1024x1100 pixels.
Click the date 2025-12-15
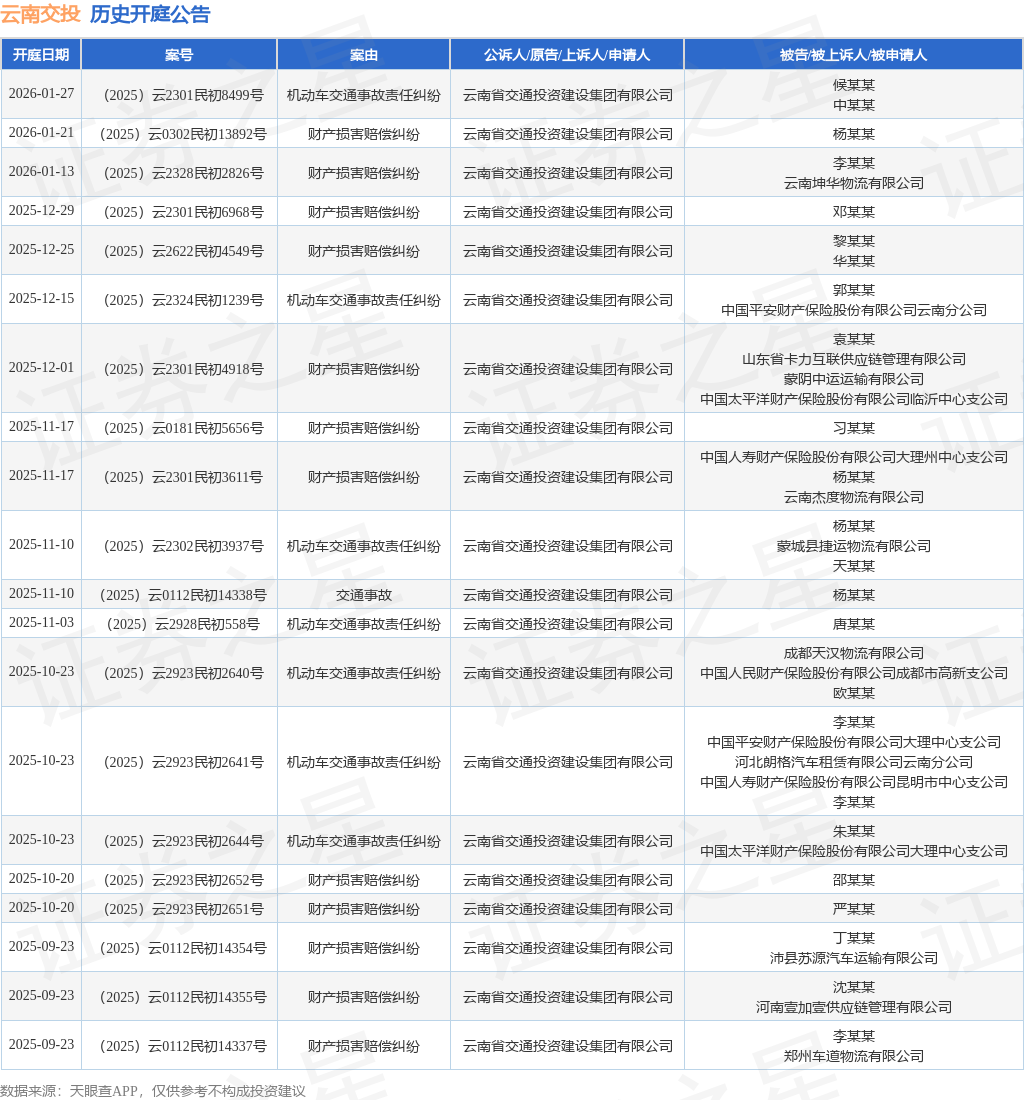(41, 298)
